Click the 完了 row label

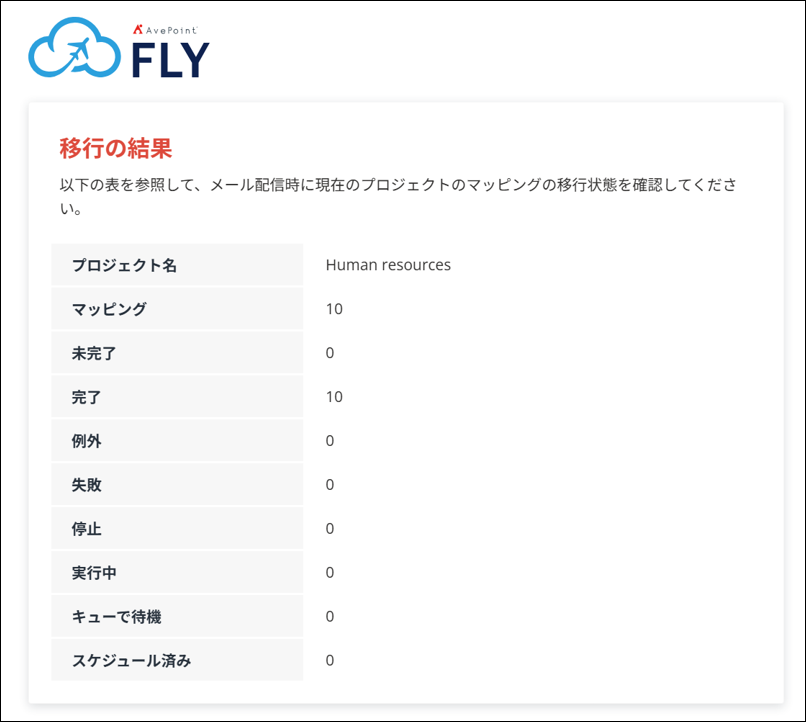[87, 397]
